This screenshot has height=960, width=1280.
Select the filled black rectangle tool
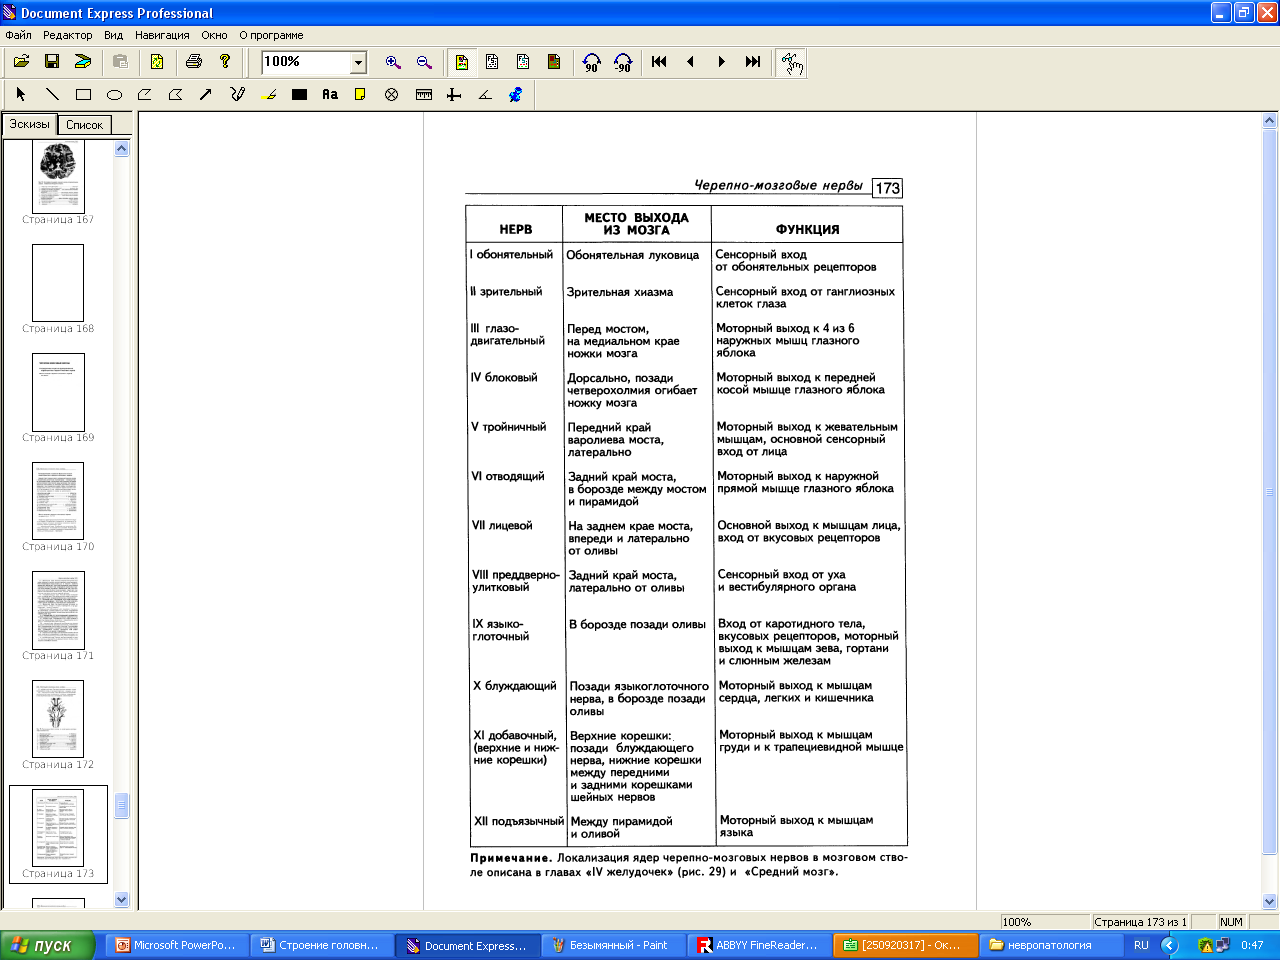tap(299, 94)
